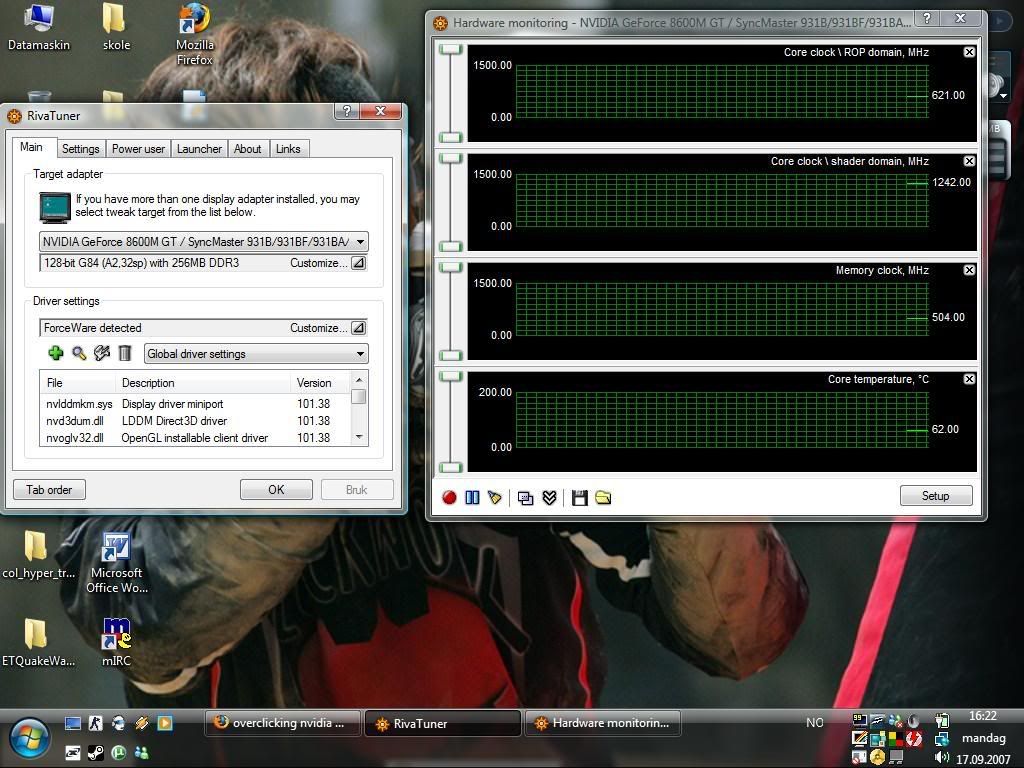The height and width of the screenshot is (768, 1024).
Task: Open the Customize arrow button for the 128-bit G84 adapter
Action: (359, 263)
